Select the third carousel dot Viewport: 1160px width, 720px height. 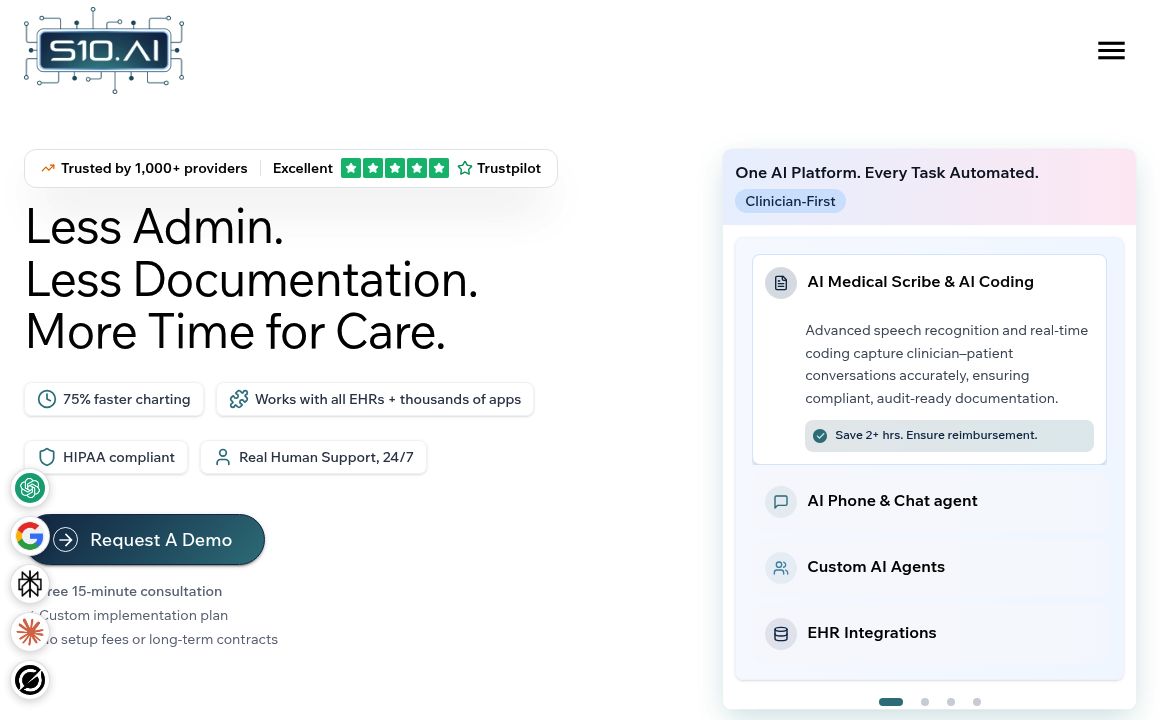(x=951, y=702)
